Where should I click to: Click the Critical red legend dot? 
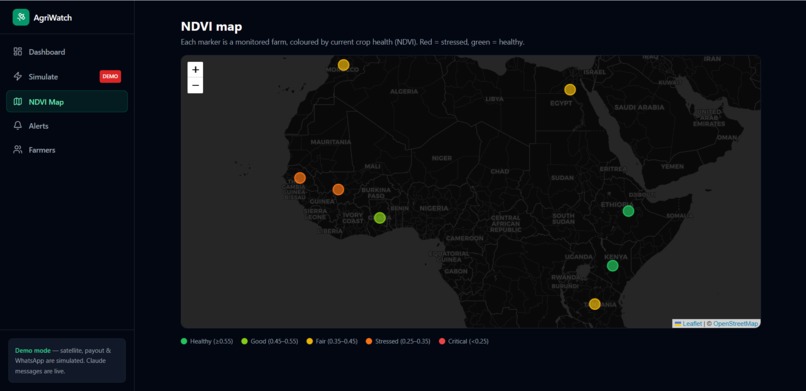pyautogui.click(x=442, y=341)
